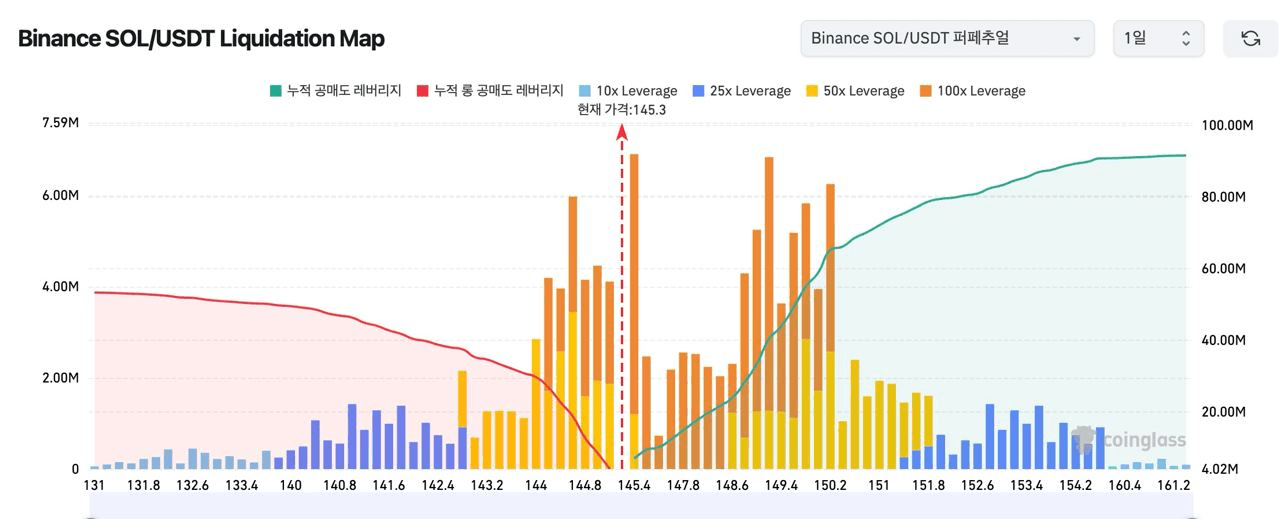Click the 현재 가격:145.3 label
The height and width of the screenshot is (519, 1280).
pos(621,109)
